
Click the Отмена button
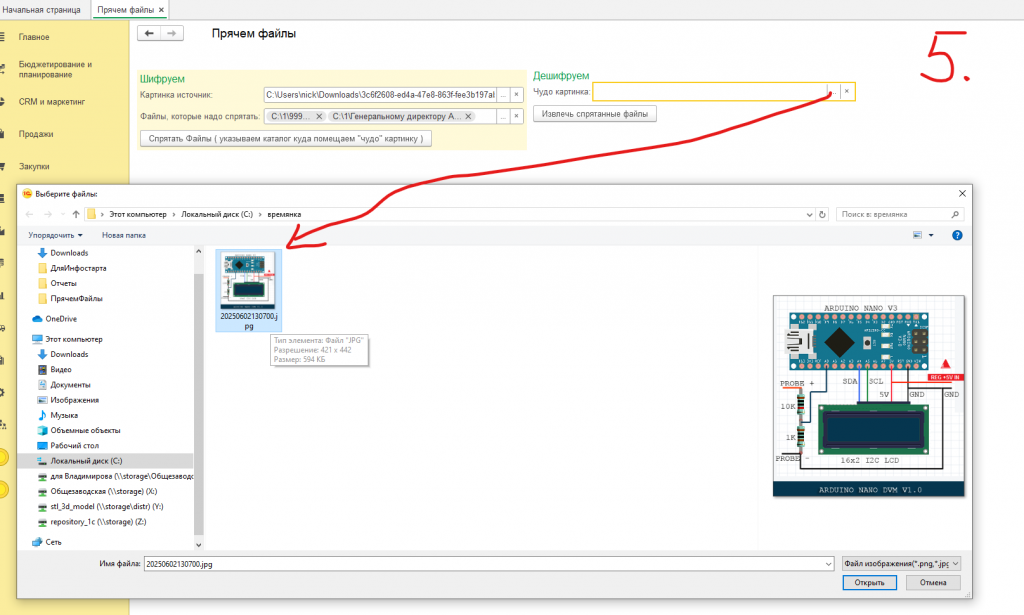point(933,582)
